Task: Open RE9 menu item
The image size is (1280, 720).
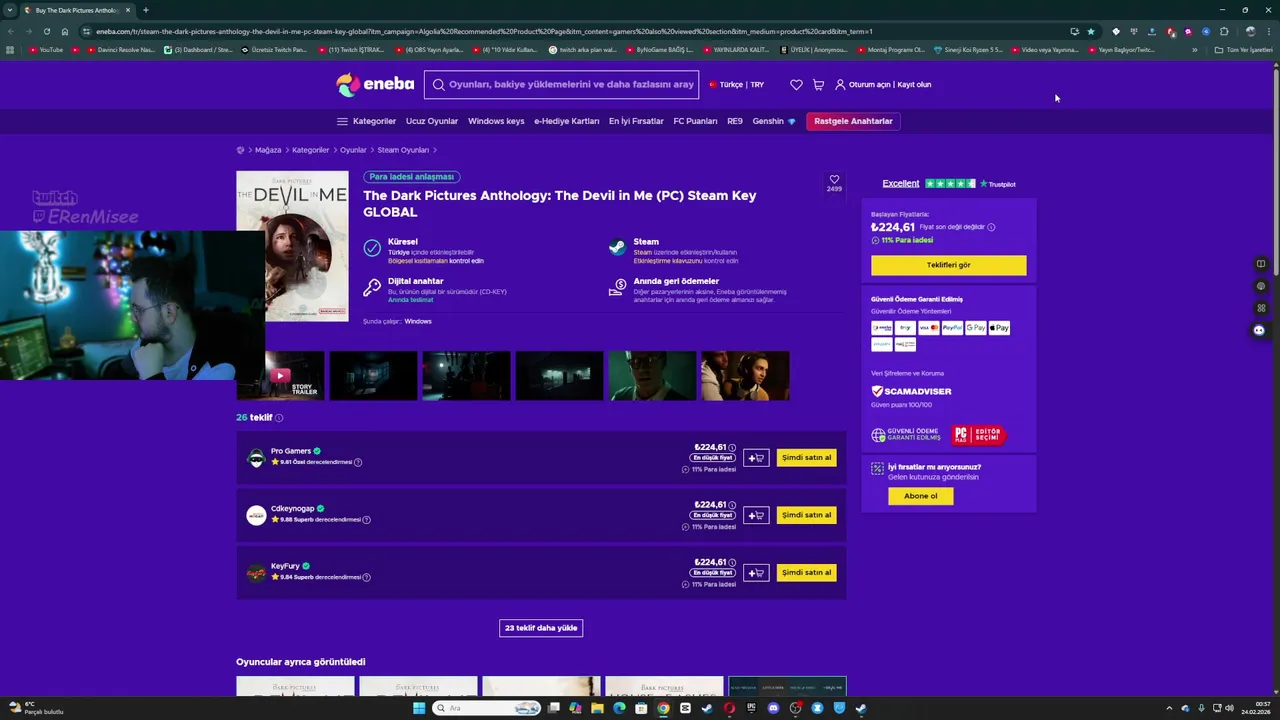Action: click(735, 121)
